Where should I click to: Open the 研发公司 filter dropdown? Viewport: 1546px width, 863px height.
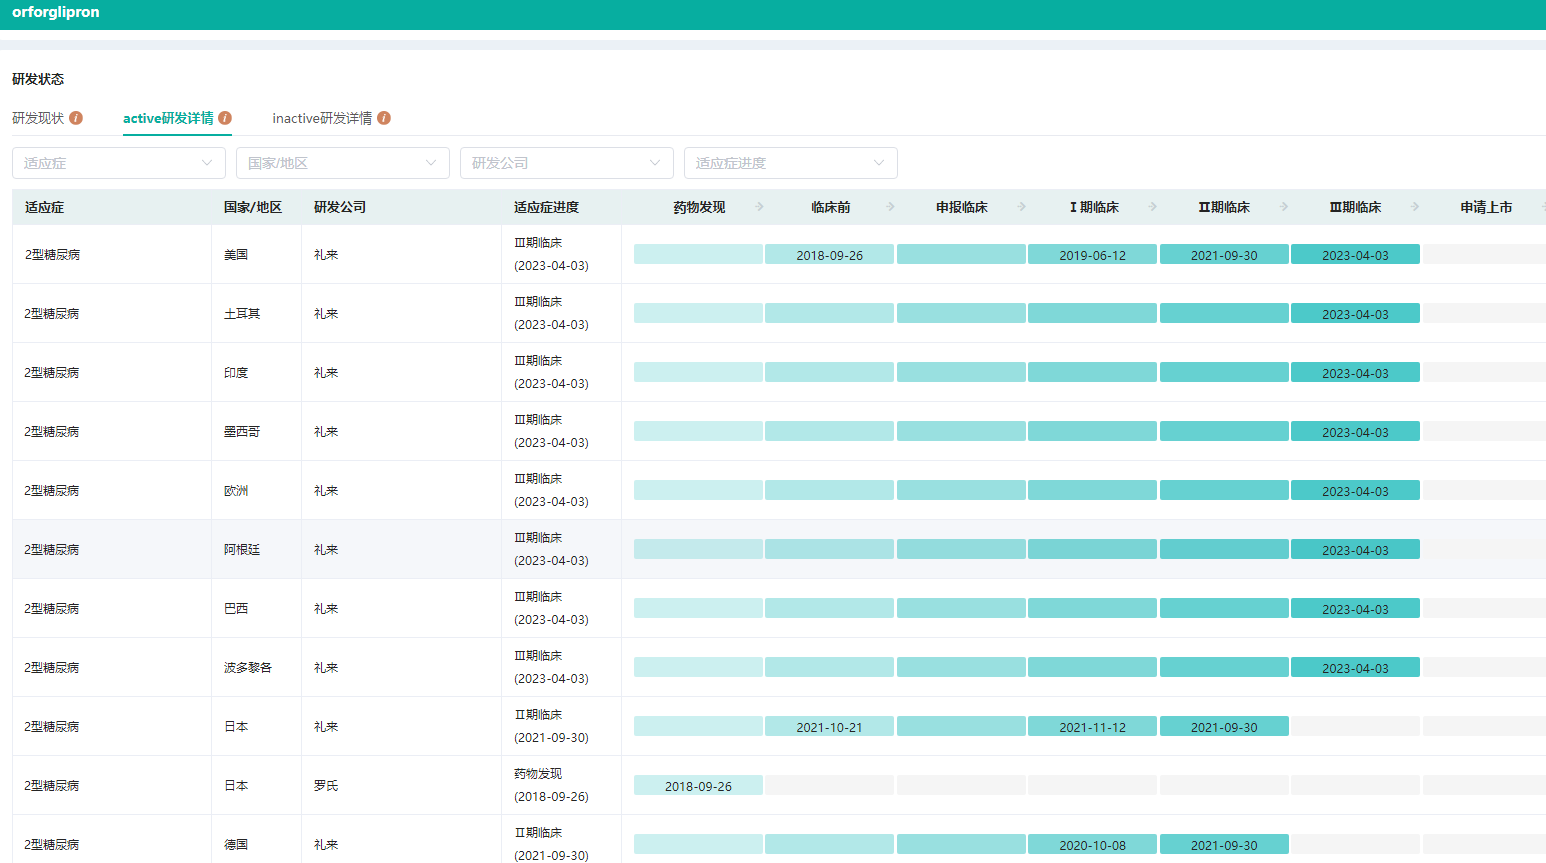[566, 163]
